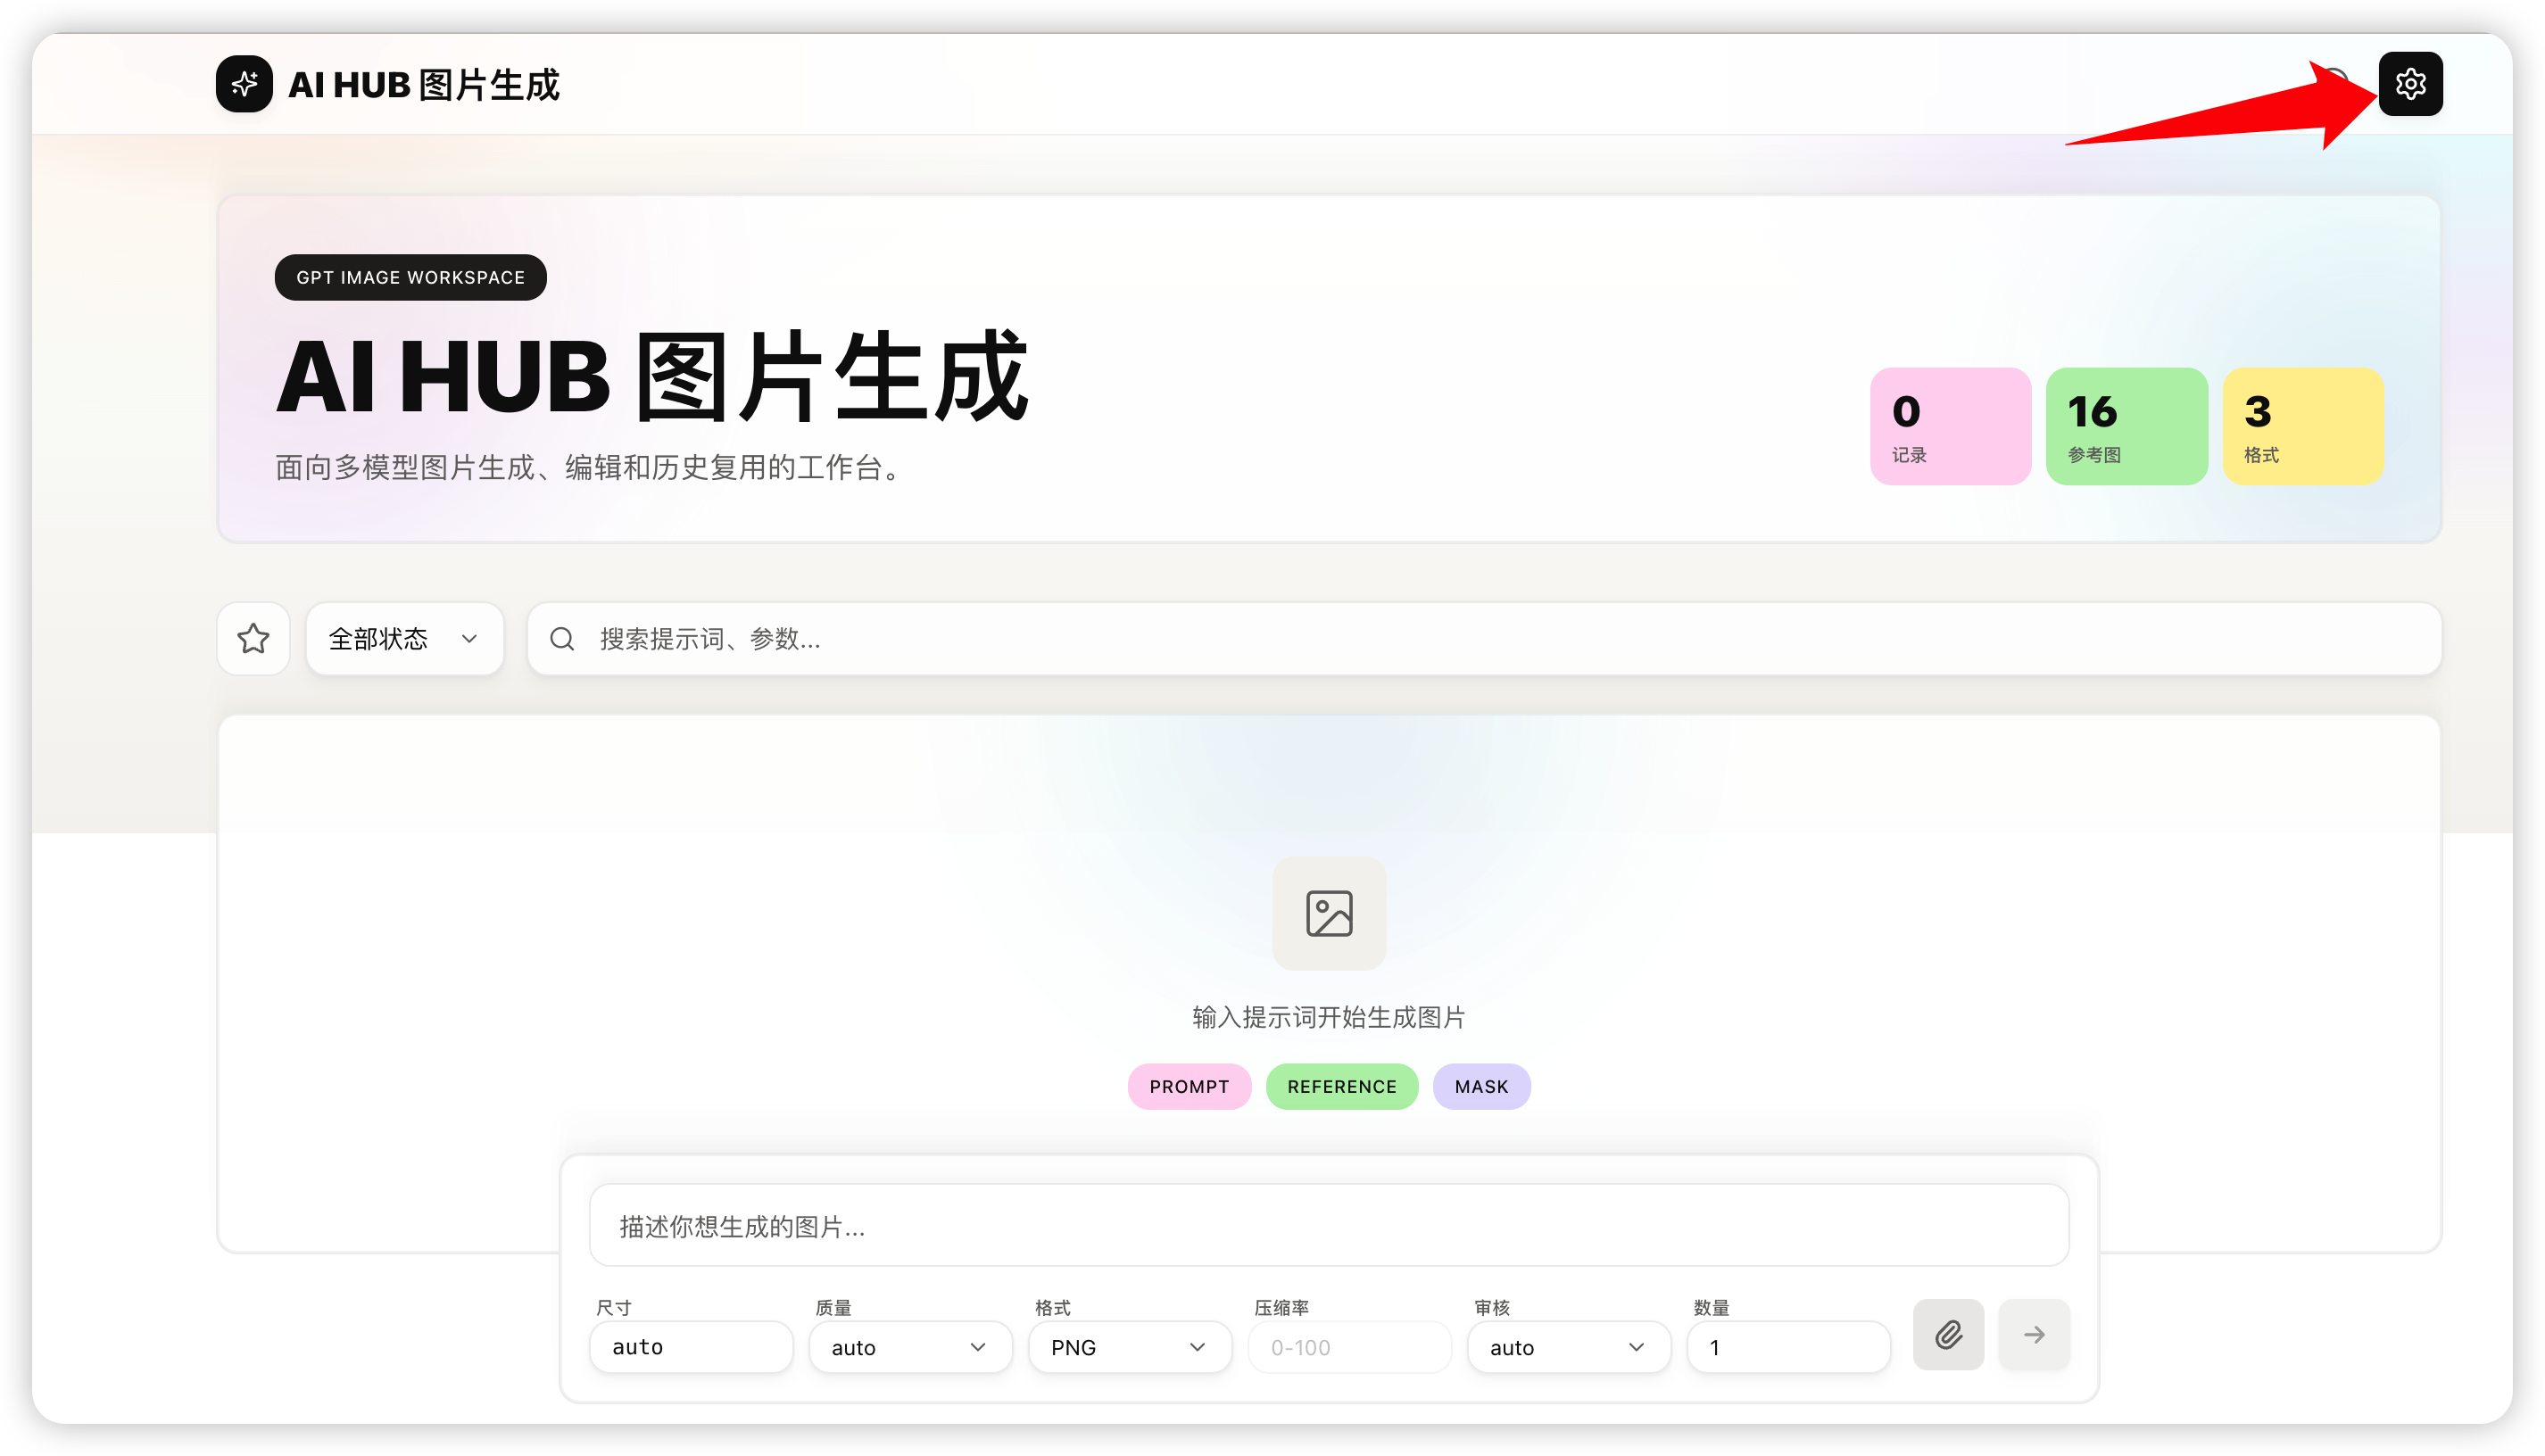Click the GPT IMAGE WORKSPACE badge

tap(410, 277)
